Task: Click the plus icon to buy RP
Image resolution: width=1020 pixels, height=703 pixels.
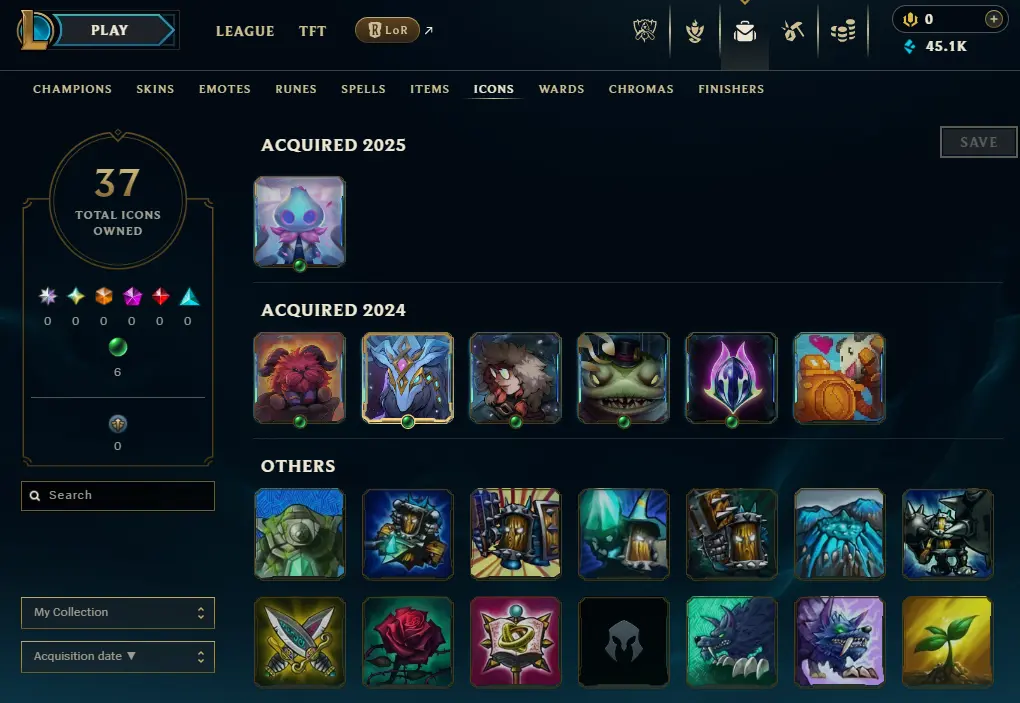Action: 993,20
